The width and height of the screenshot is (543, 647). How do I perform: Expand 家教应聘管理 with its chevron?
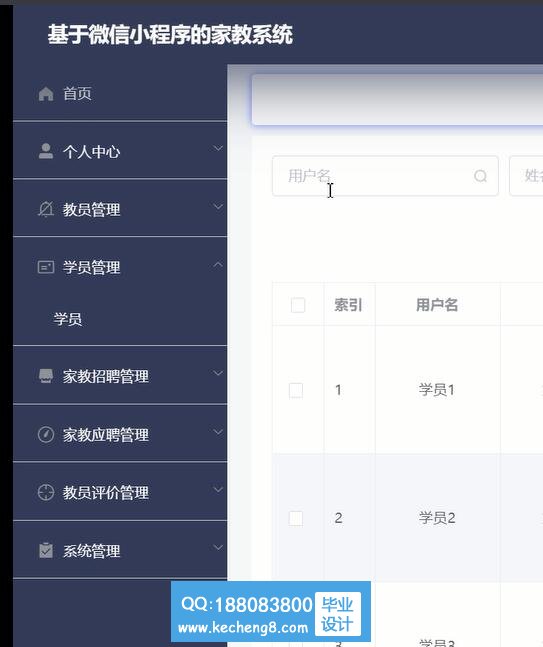(x=218, y=432)
